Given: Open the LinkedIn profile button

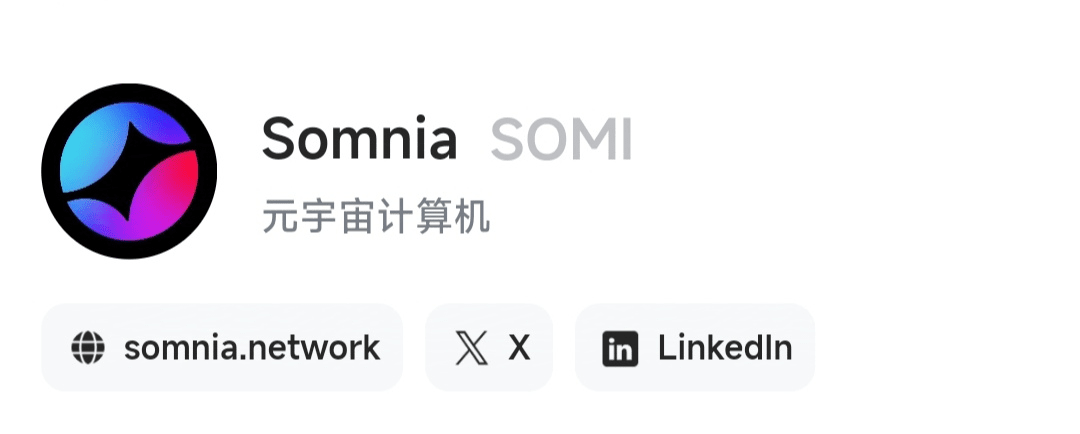Looking at the screenshot, I should coord(694,347).
